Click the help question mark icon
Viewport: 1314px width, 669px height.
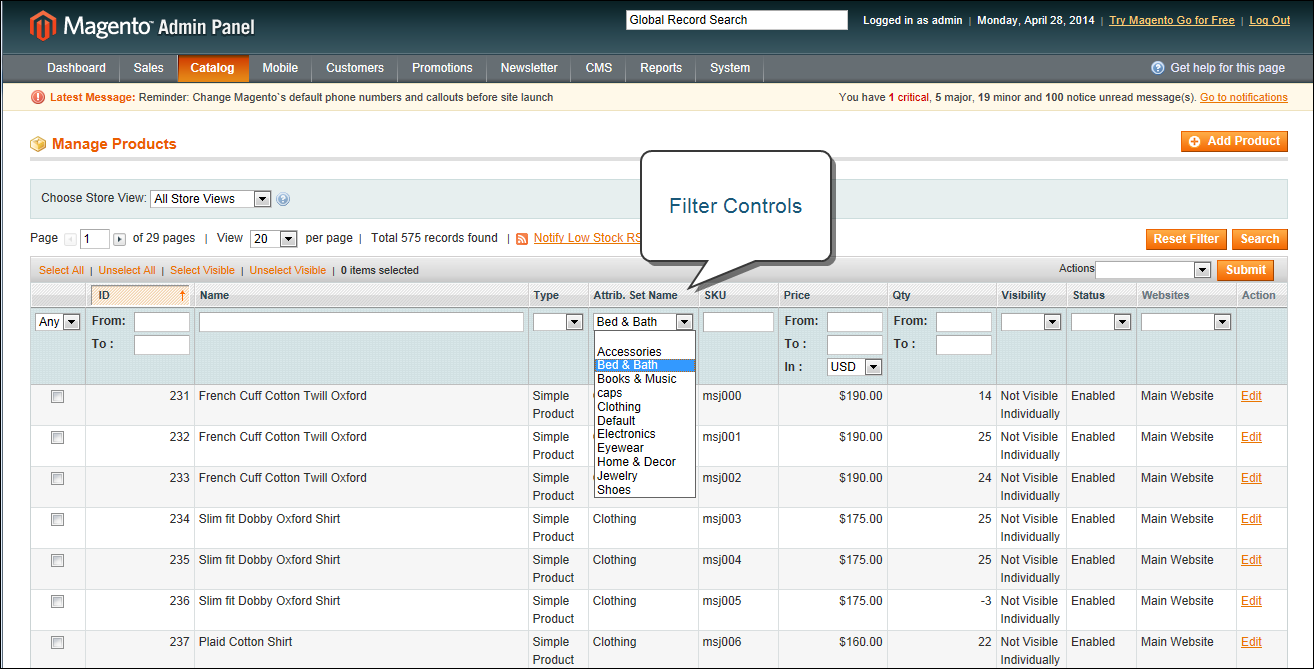tap(1158, 68)
